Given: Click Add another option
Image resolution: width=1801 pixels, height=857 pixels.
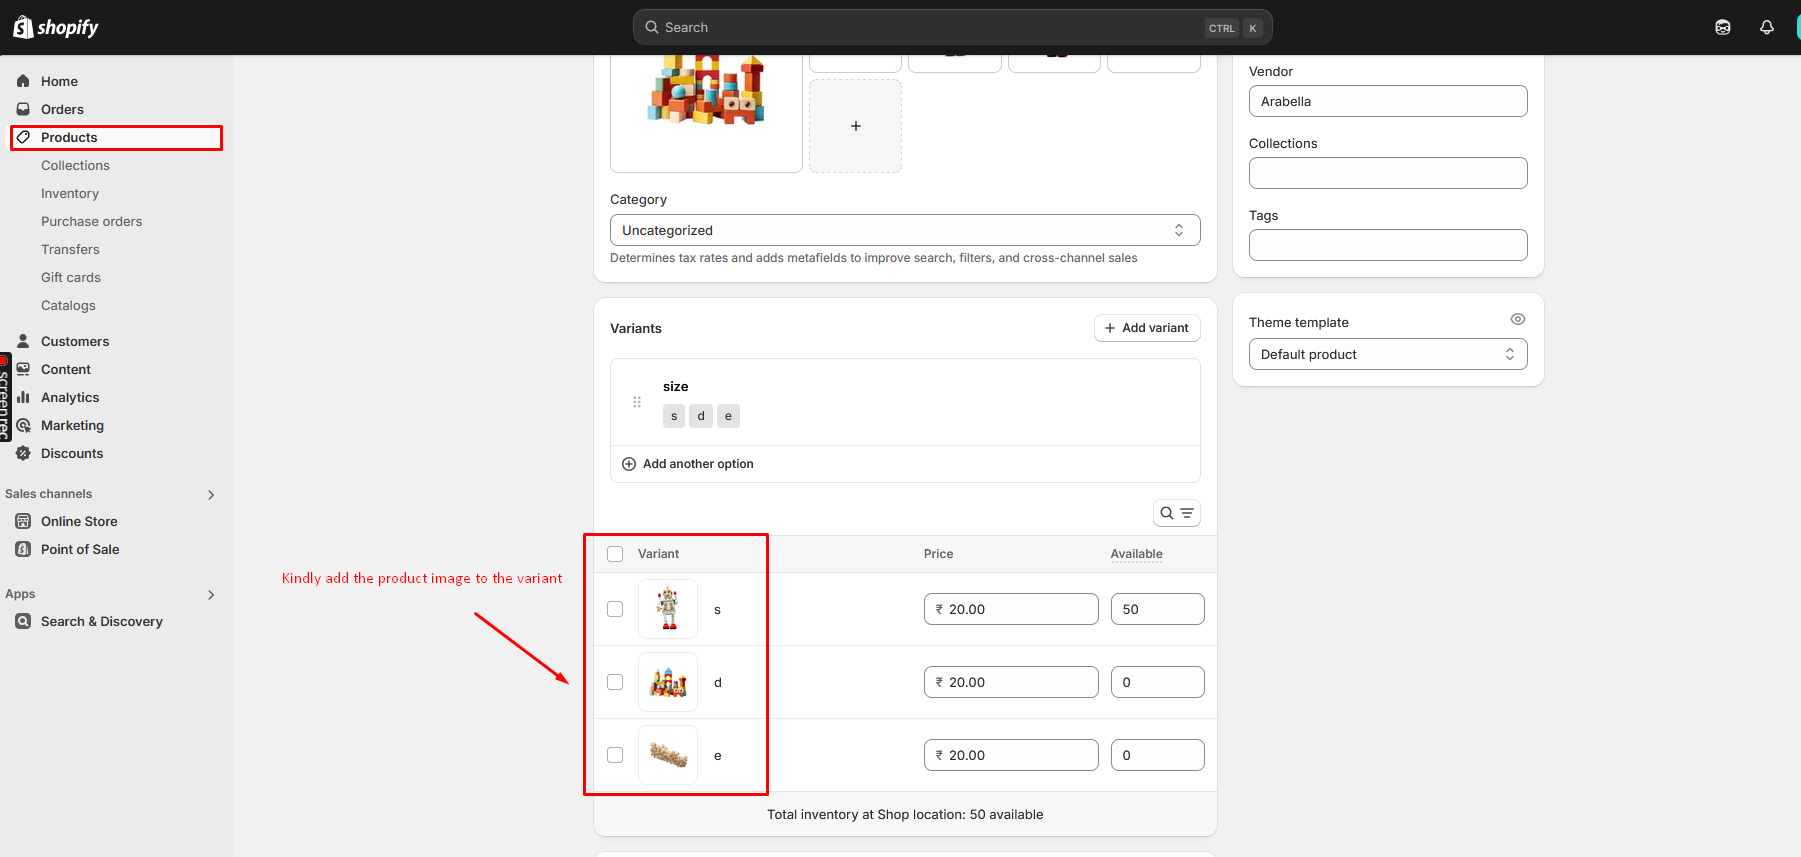Looking at the screenshot, I should pos(688,464).
